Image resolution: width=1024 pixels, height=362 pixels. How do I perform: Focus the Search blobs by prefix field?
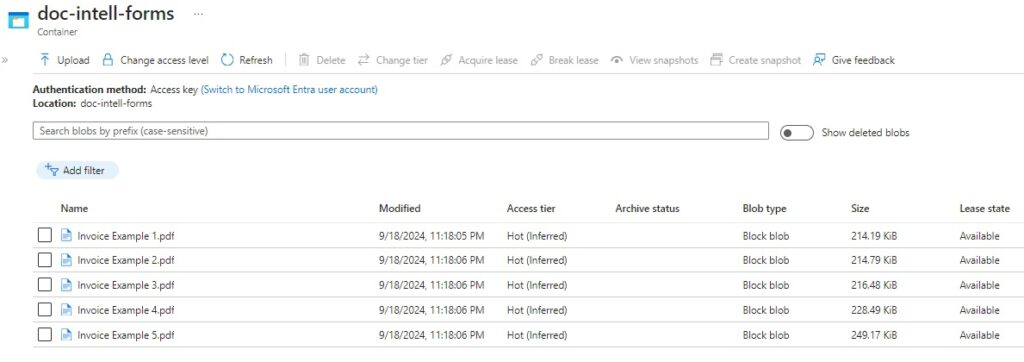coord(400,131)
